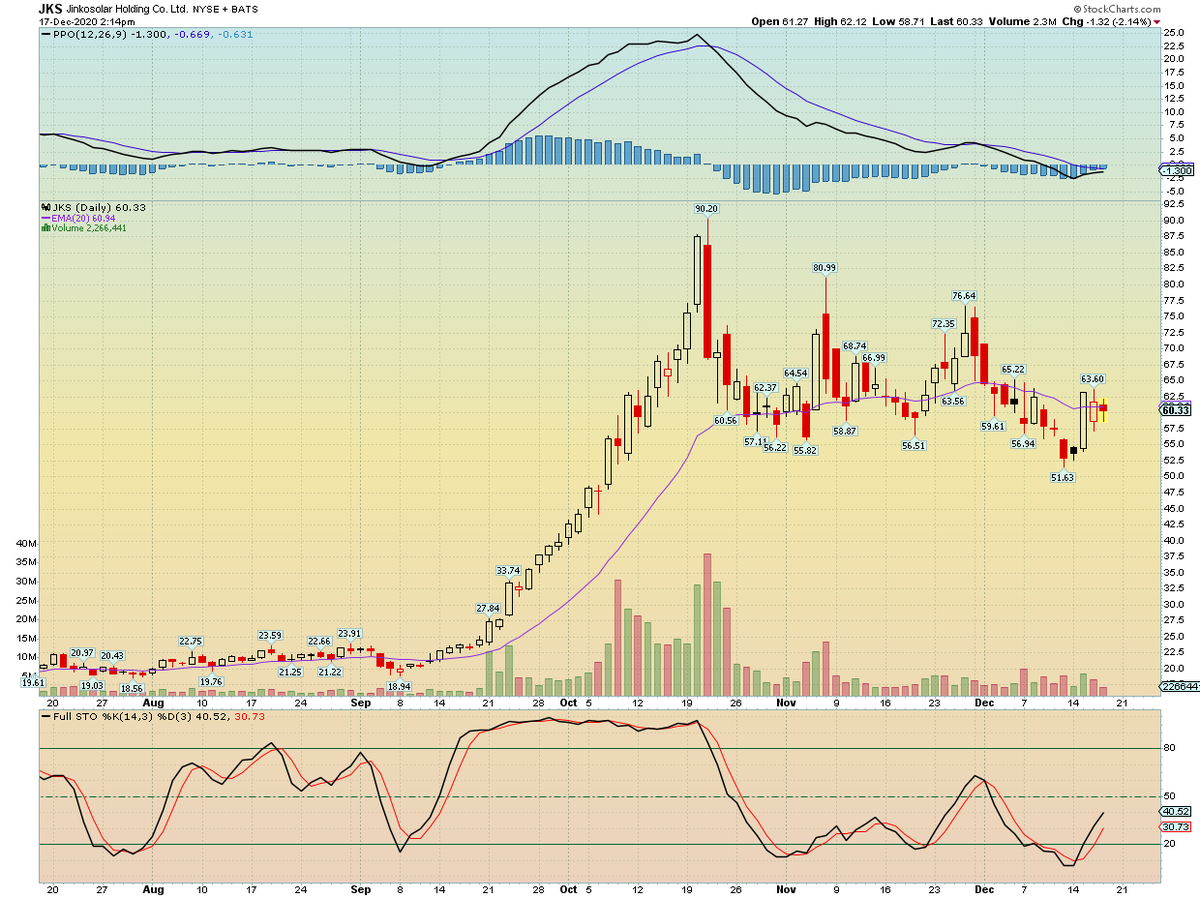Click the 63.60 price label
The image size is (1200, 898).
tap(1092, 379)
